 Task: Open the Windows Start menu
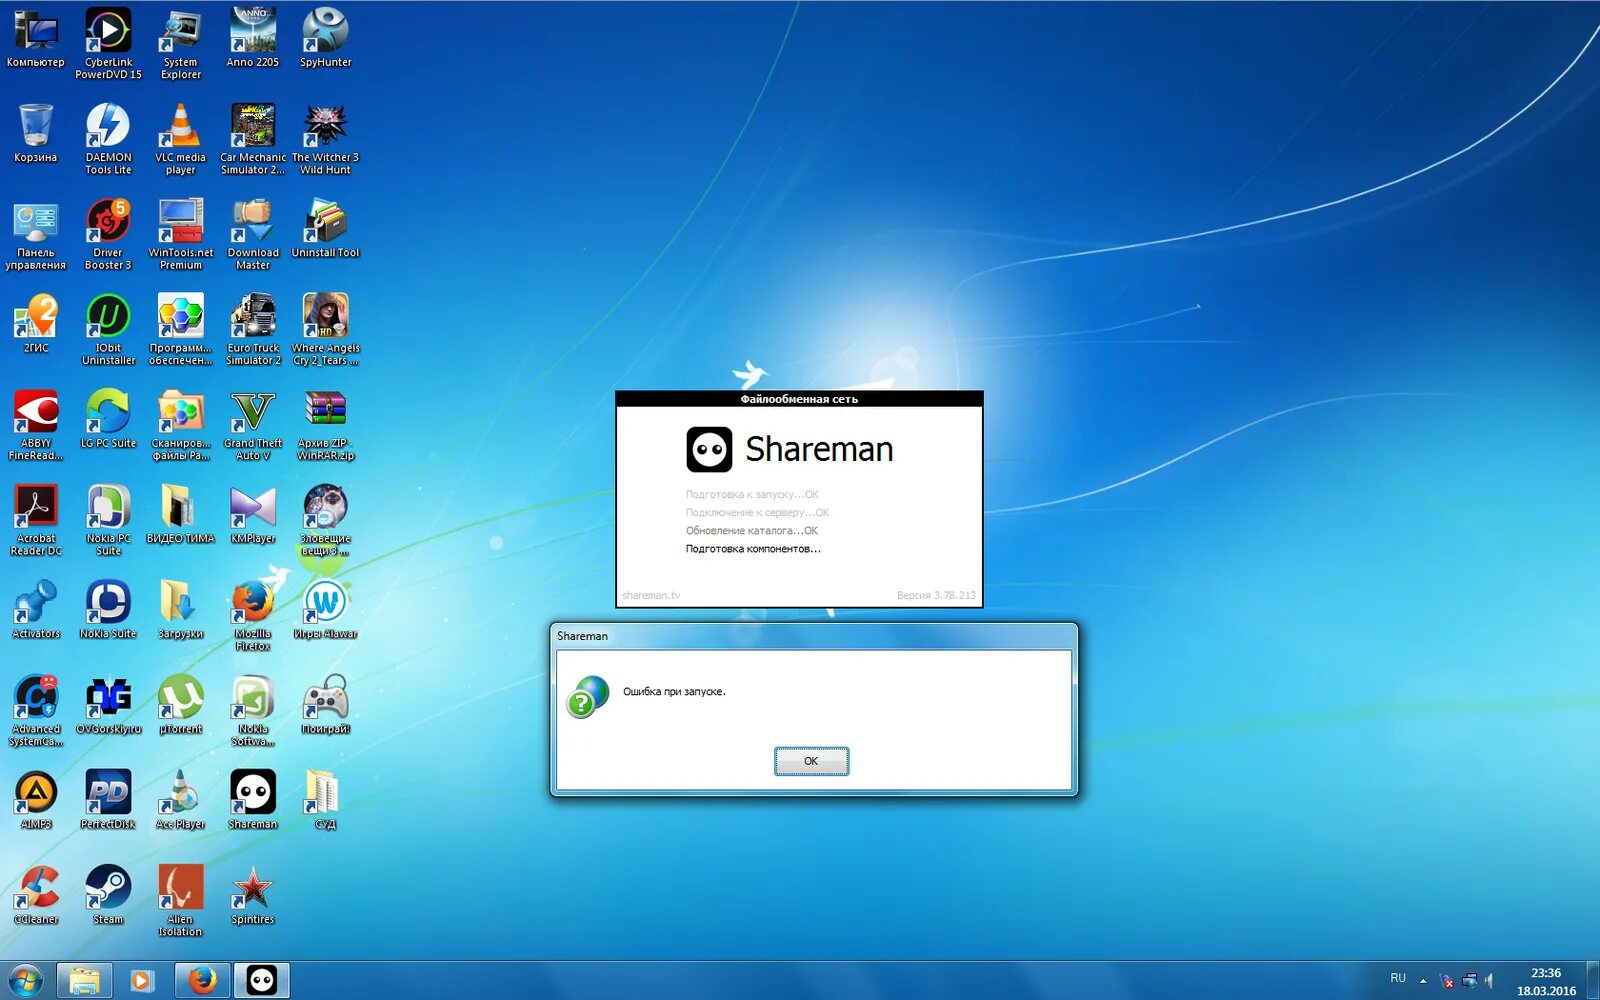pyautogui.click(x=27, y=981)
